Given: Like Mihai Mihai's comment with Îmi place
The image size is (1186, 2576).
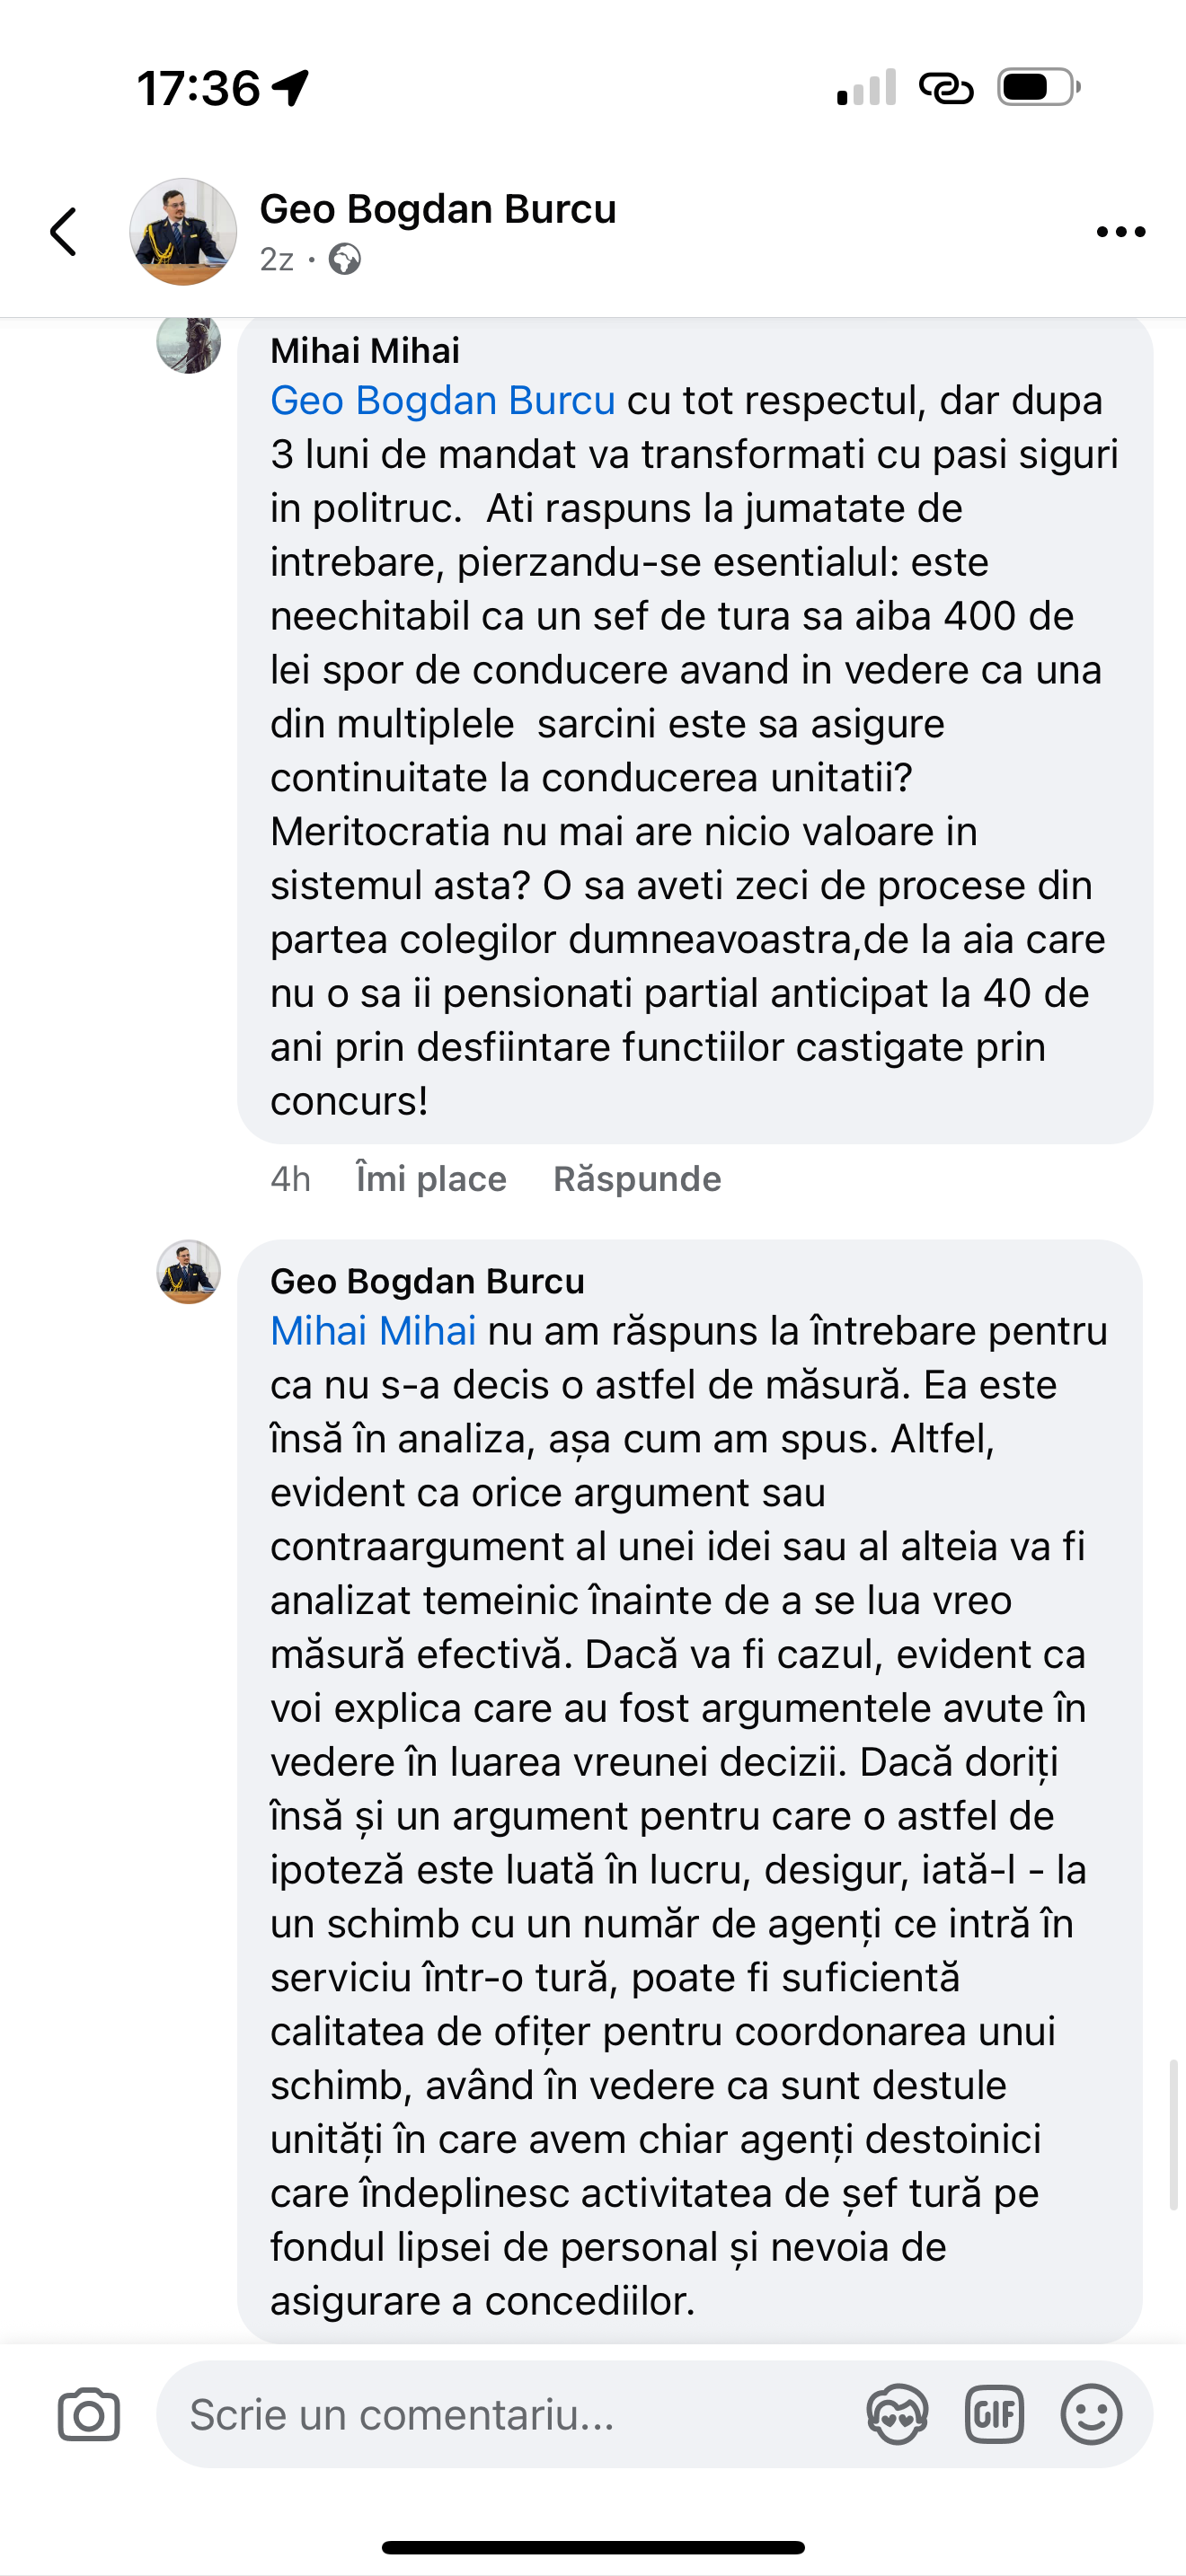Looking at the screenshot, I should point(431,1179).
